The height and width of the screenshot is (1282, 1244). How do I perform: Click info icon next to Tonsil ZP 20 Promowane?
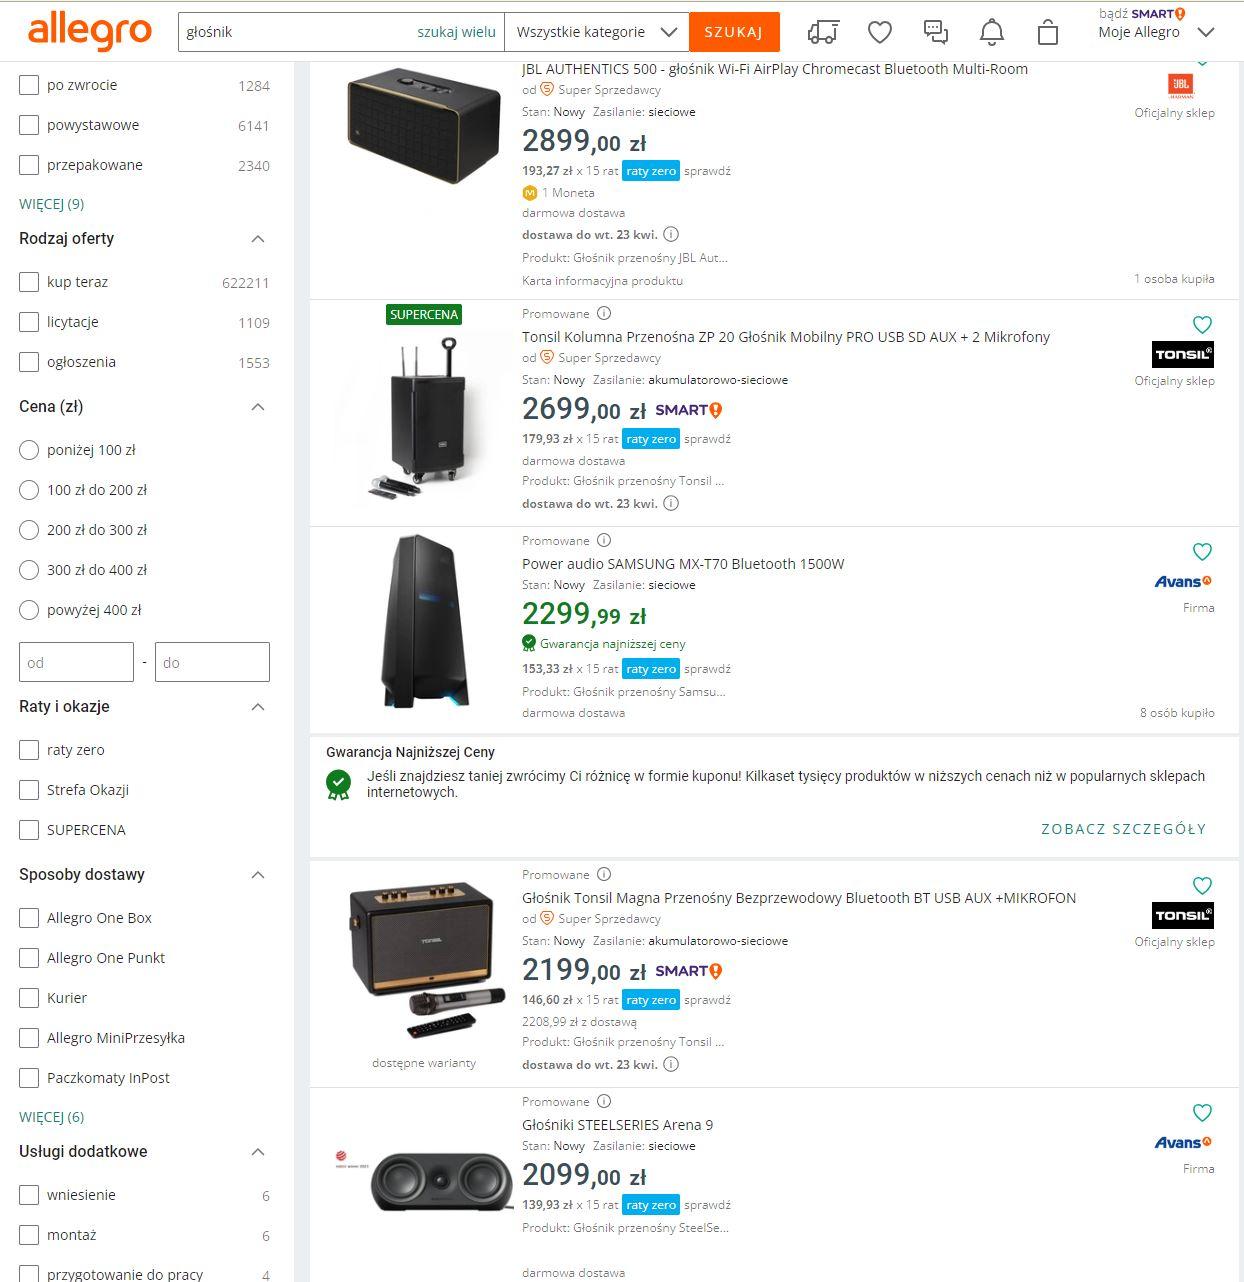coord(604,313)
